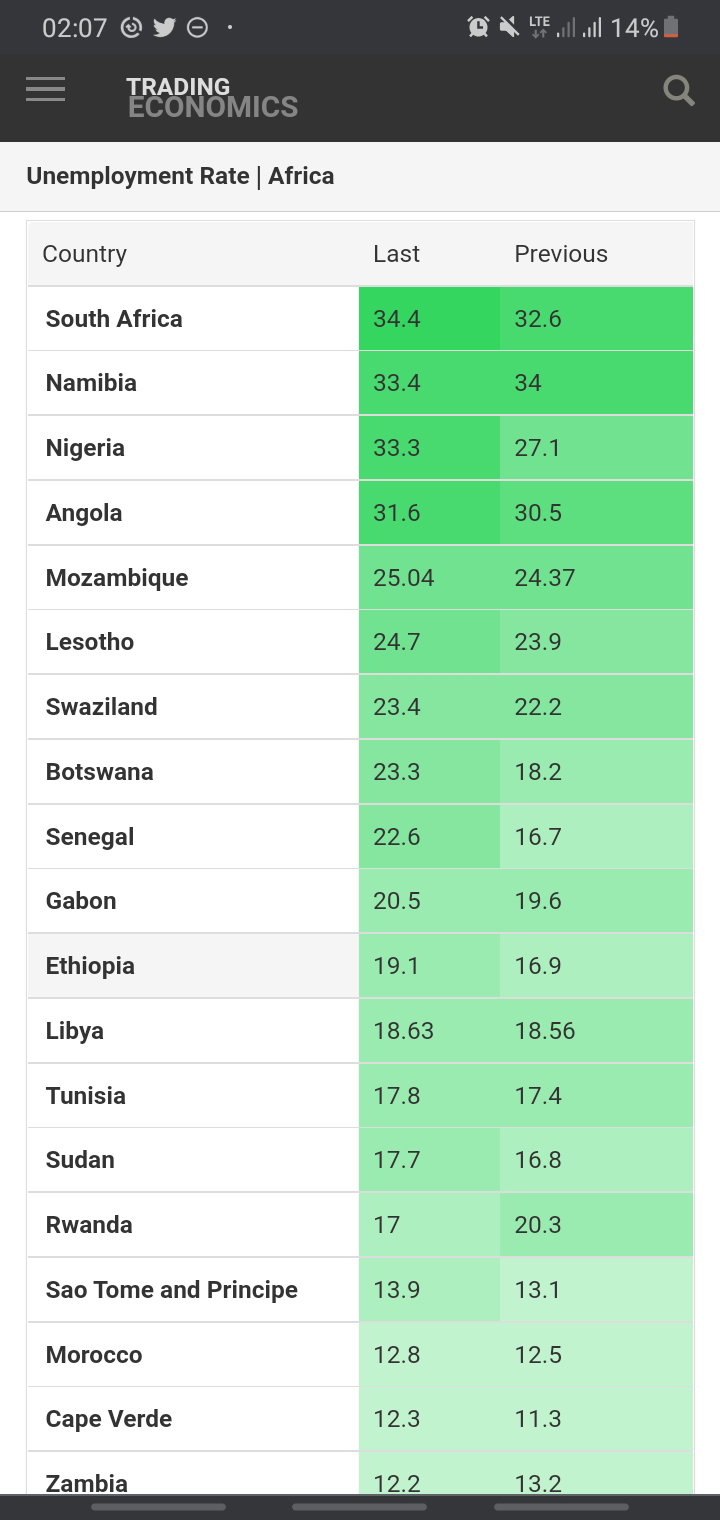The image size is (720, 1520).
Task: Open the hamburger menu
Action: point(46,89)
